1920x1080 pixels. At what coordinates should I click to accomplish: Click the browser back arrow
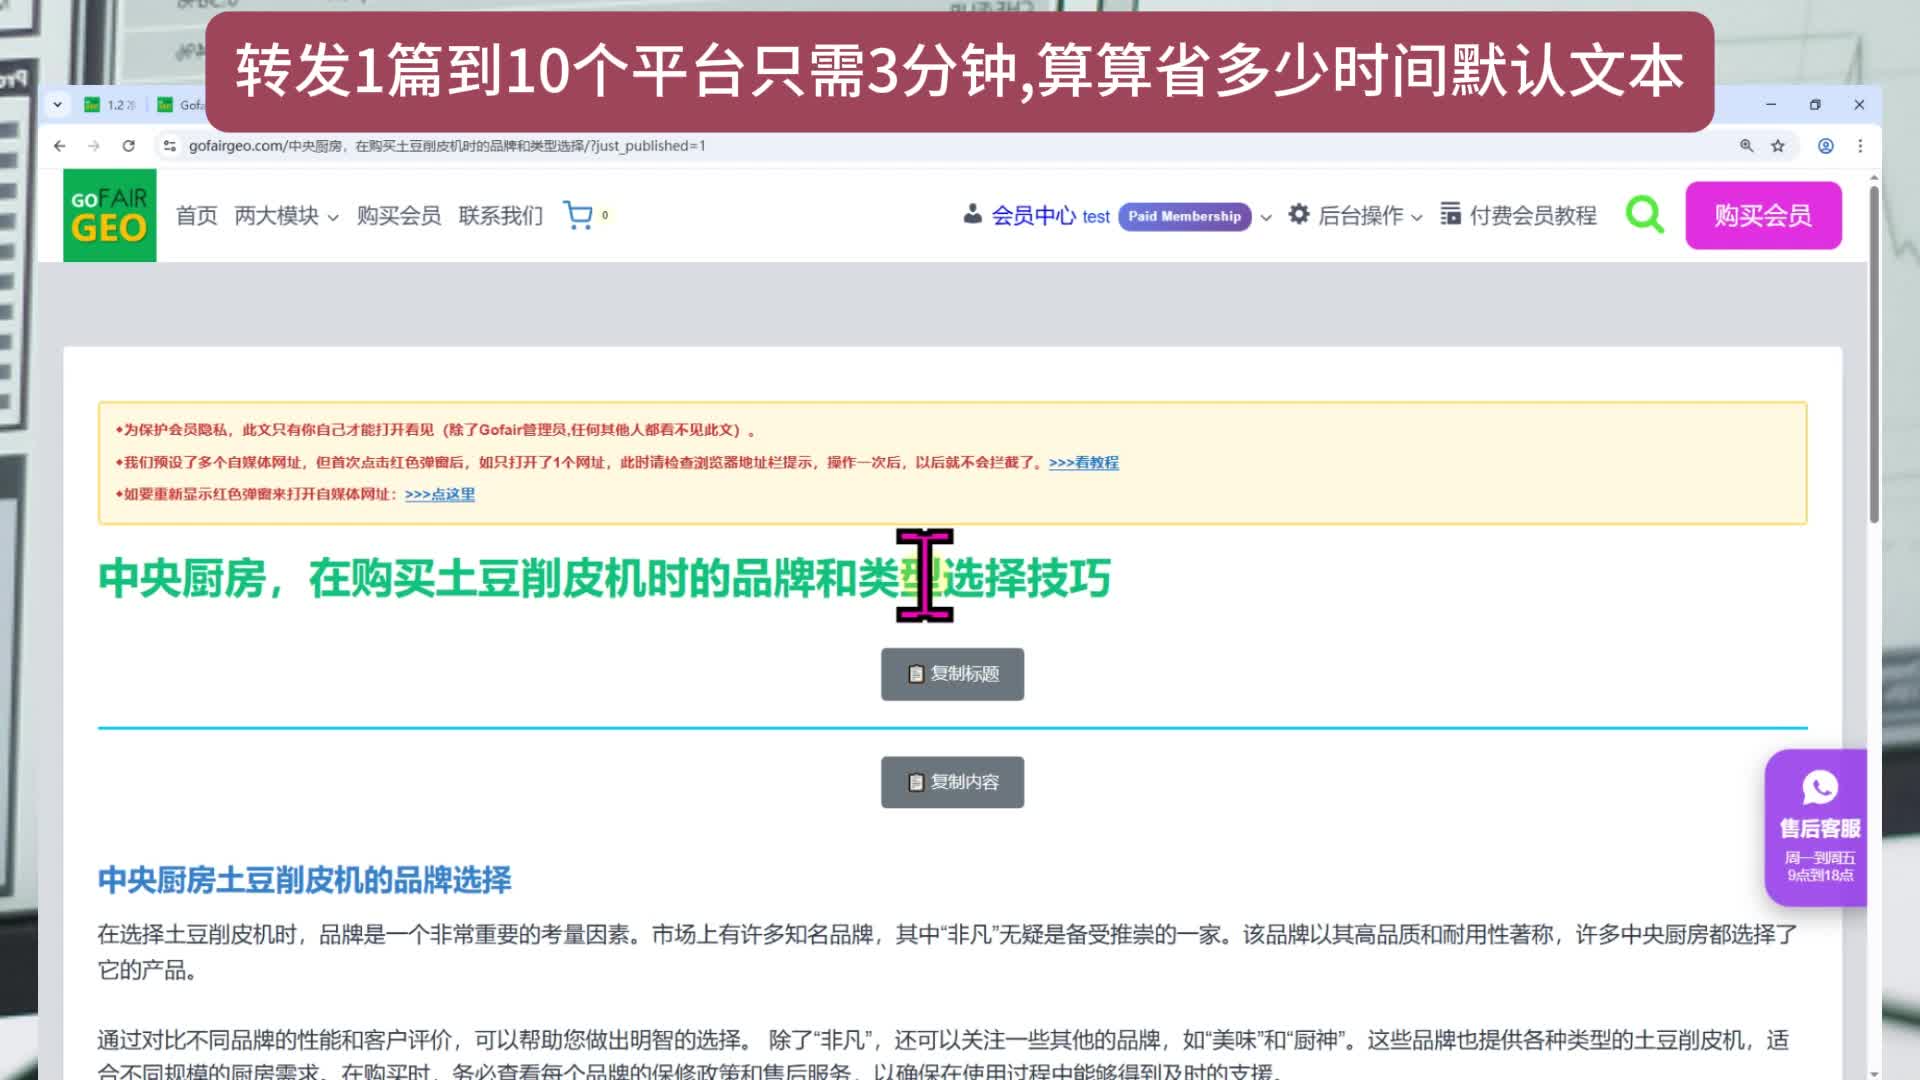[60, 146]
